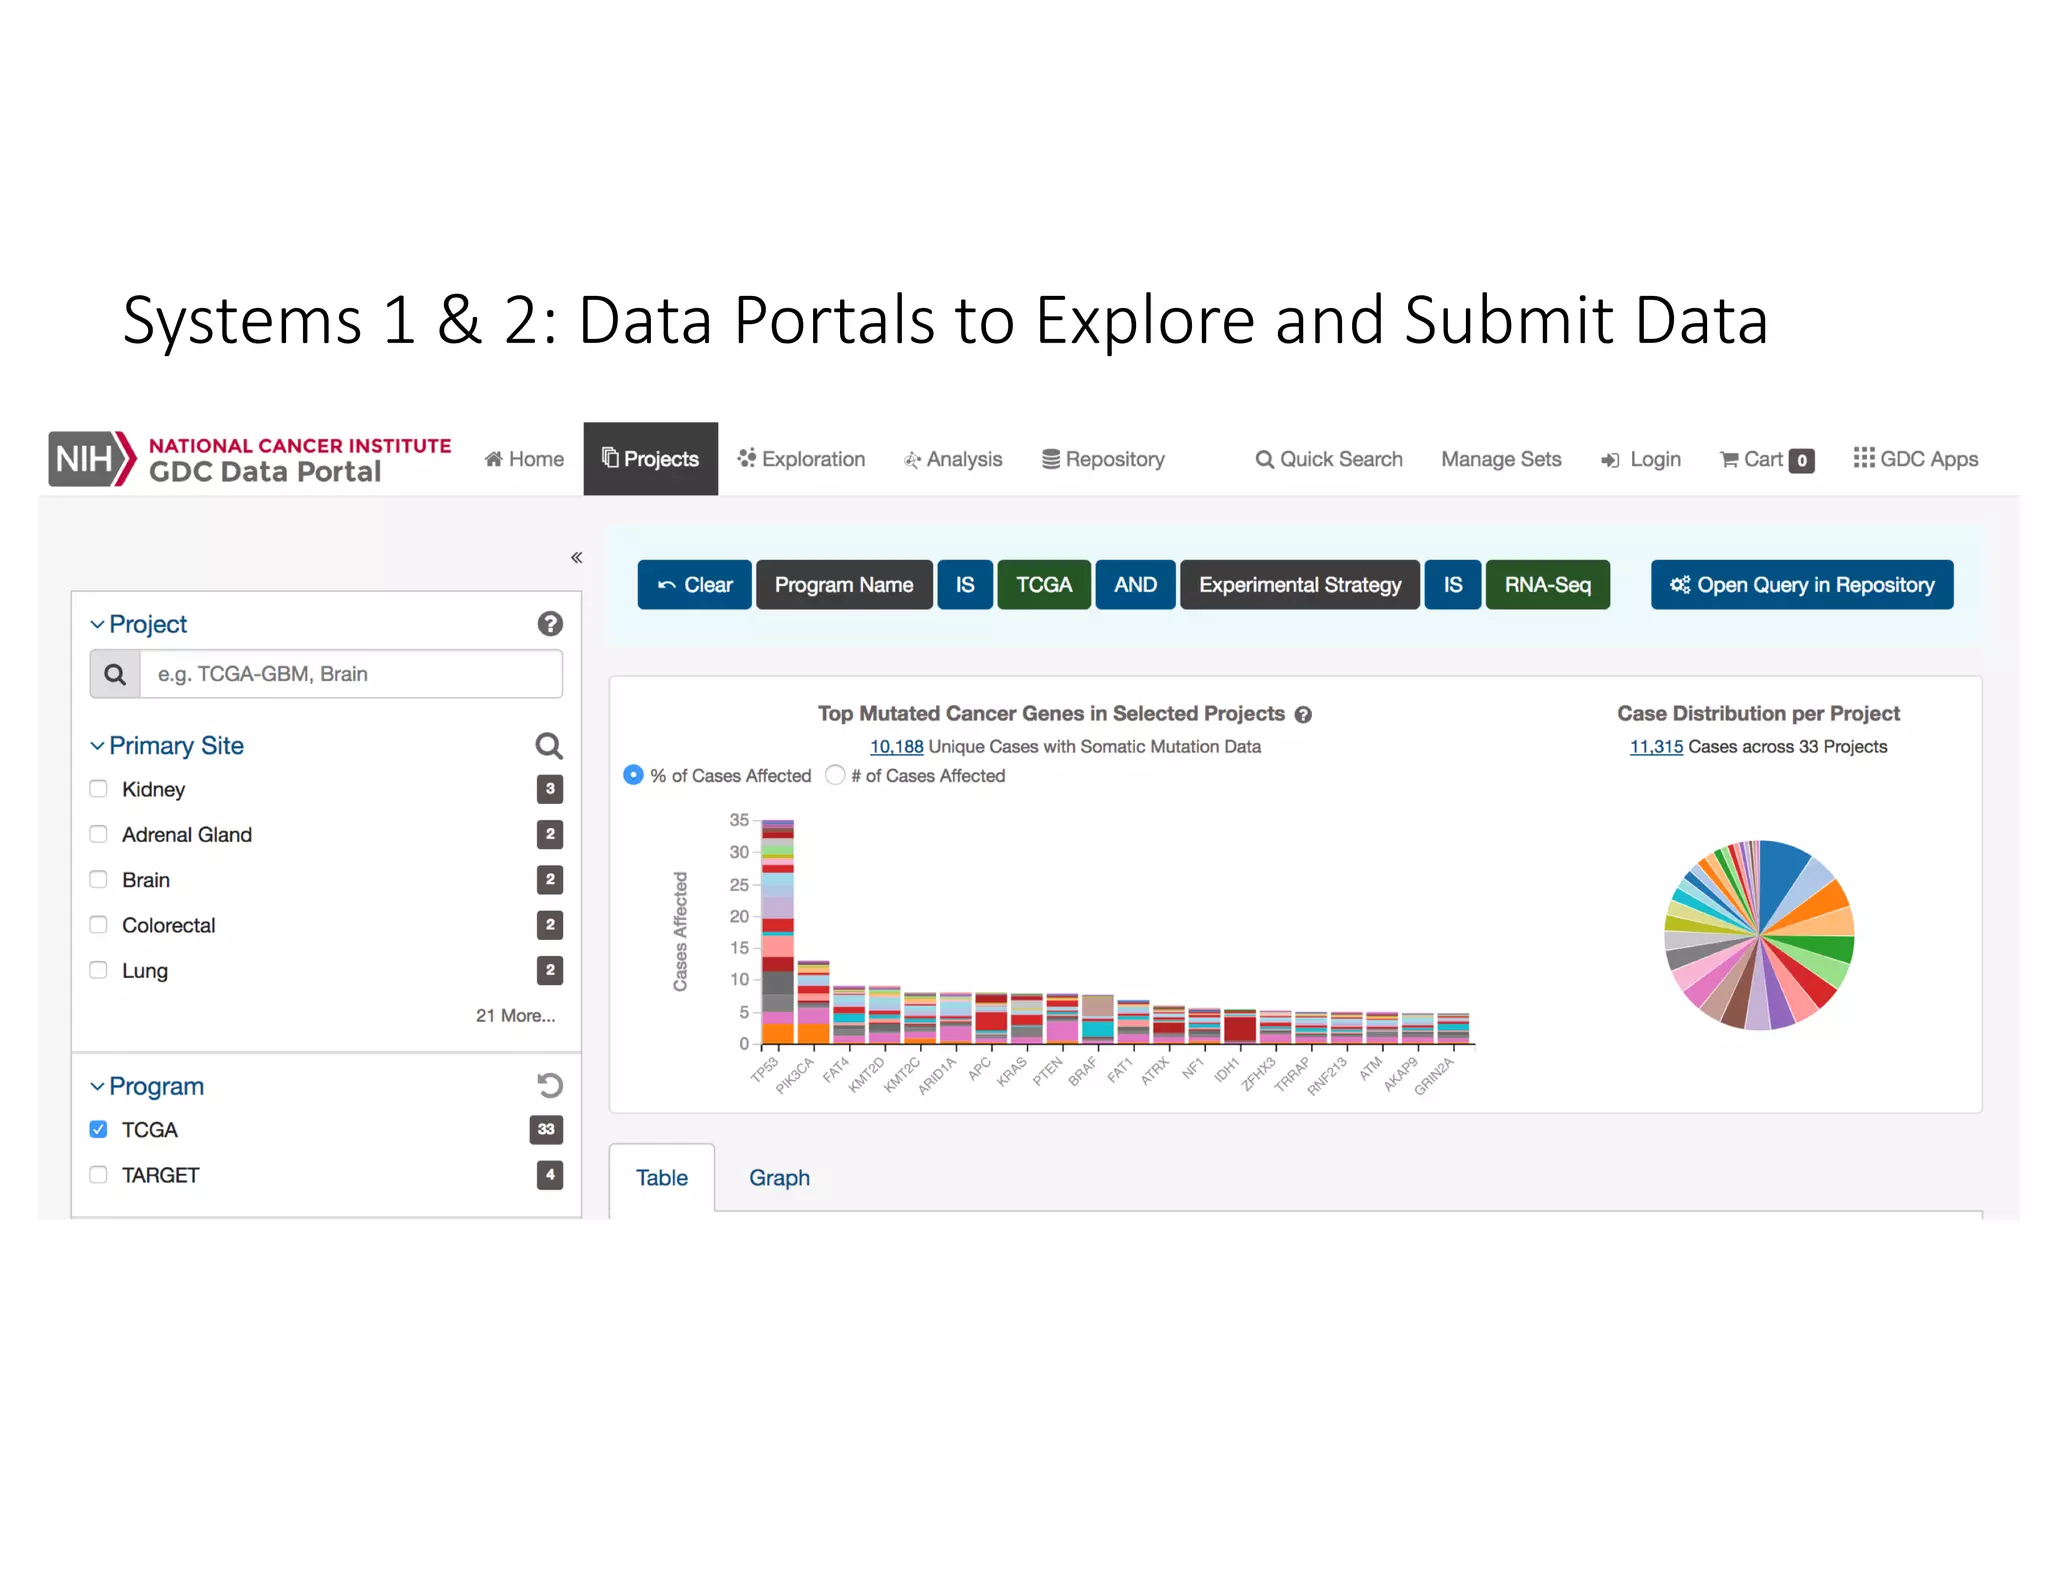Focus the project search input field
This screenshot has height=1582, width=2048.
[351, 674]
